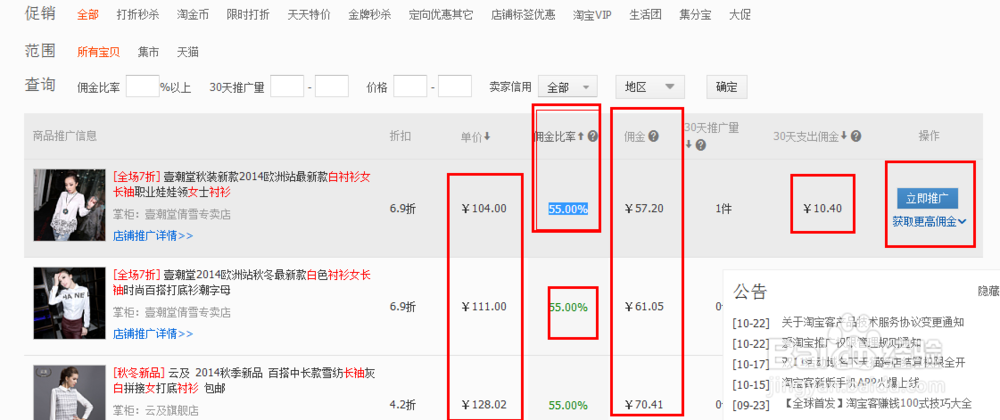This screenshot has height=420, width=1000.
Task: Choose the 所有宝贝 range option
Action: [x=98, y=52]
